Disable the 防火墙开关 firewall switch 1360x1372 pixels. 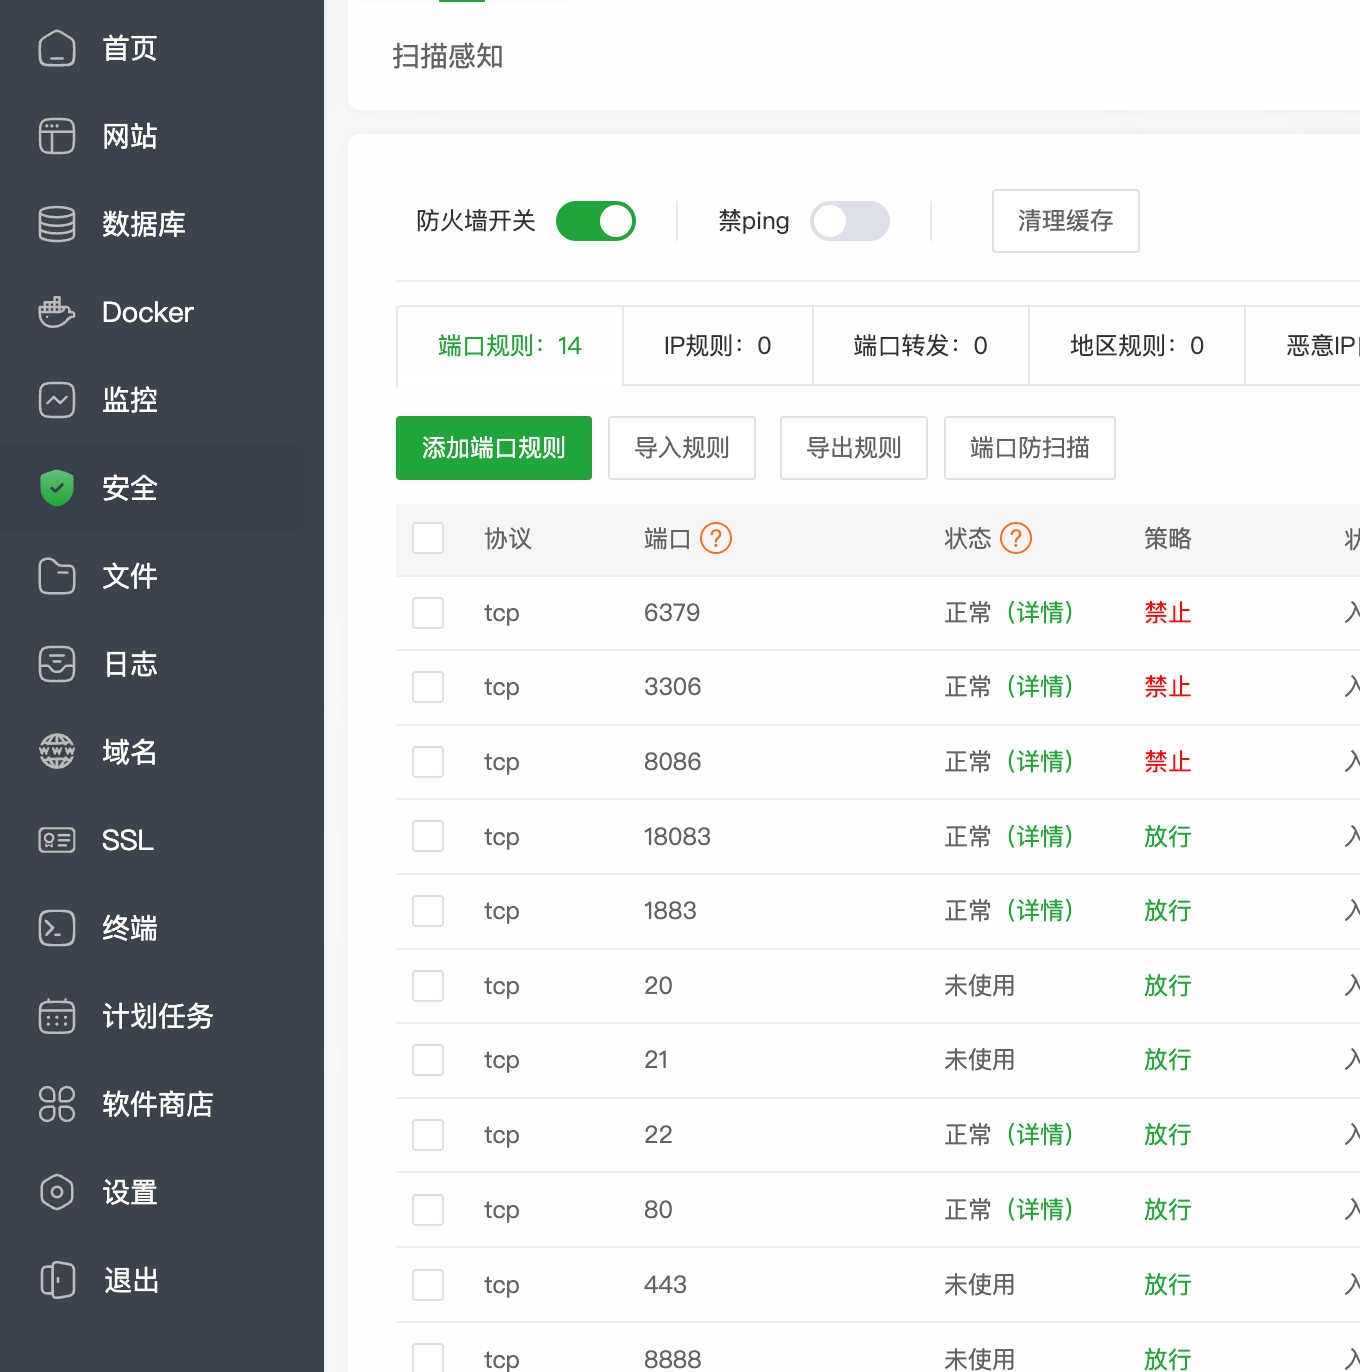coord(596,221)
